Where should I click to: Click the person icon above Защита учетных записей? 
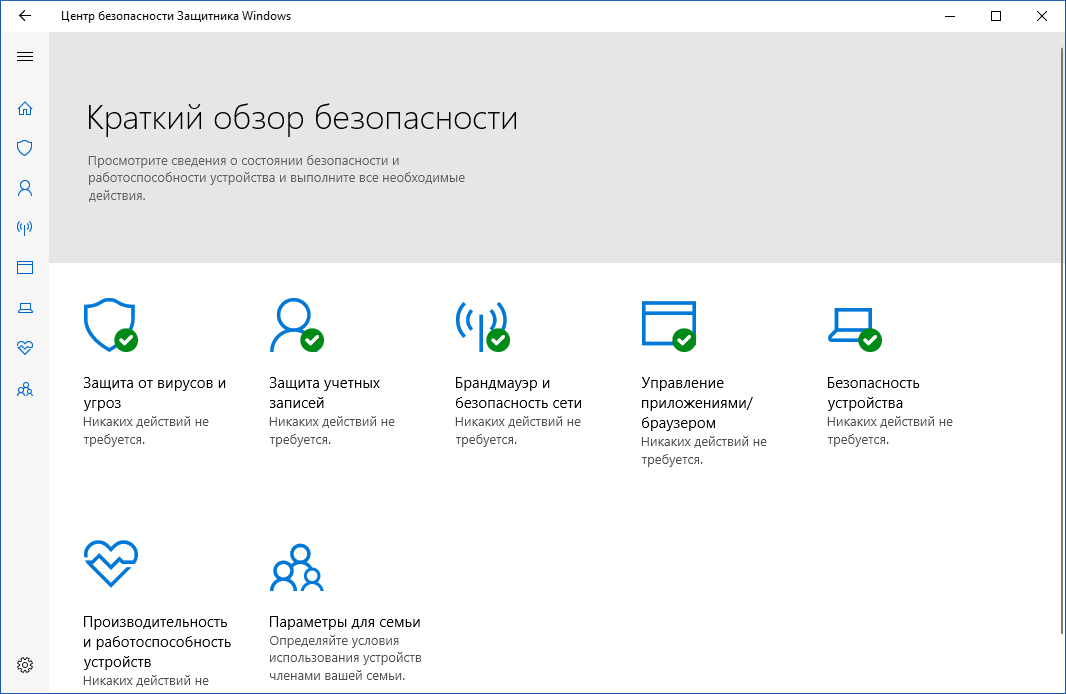coord(292,324)
